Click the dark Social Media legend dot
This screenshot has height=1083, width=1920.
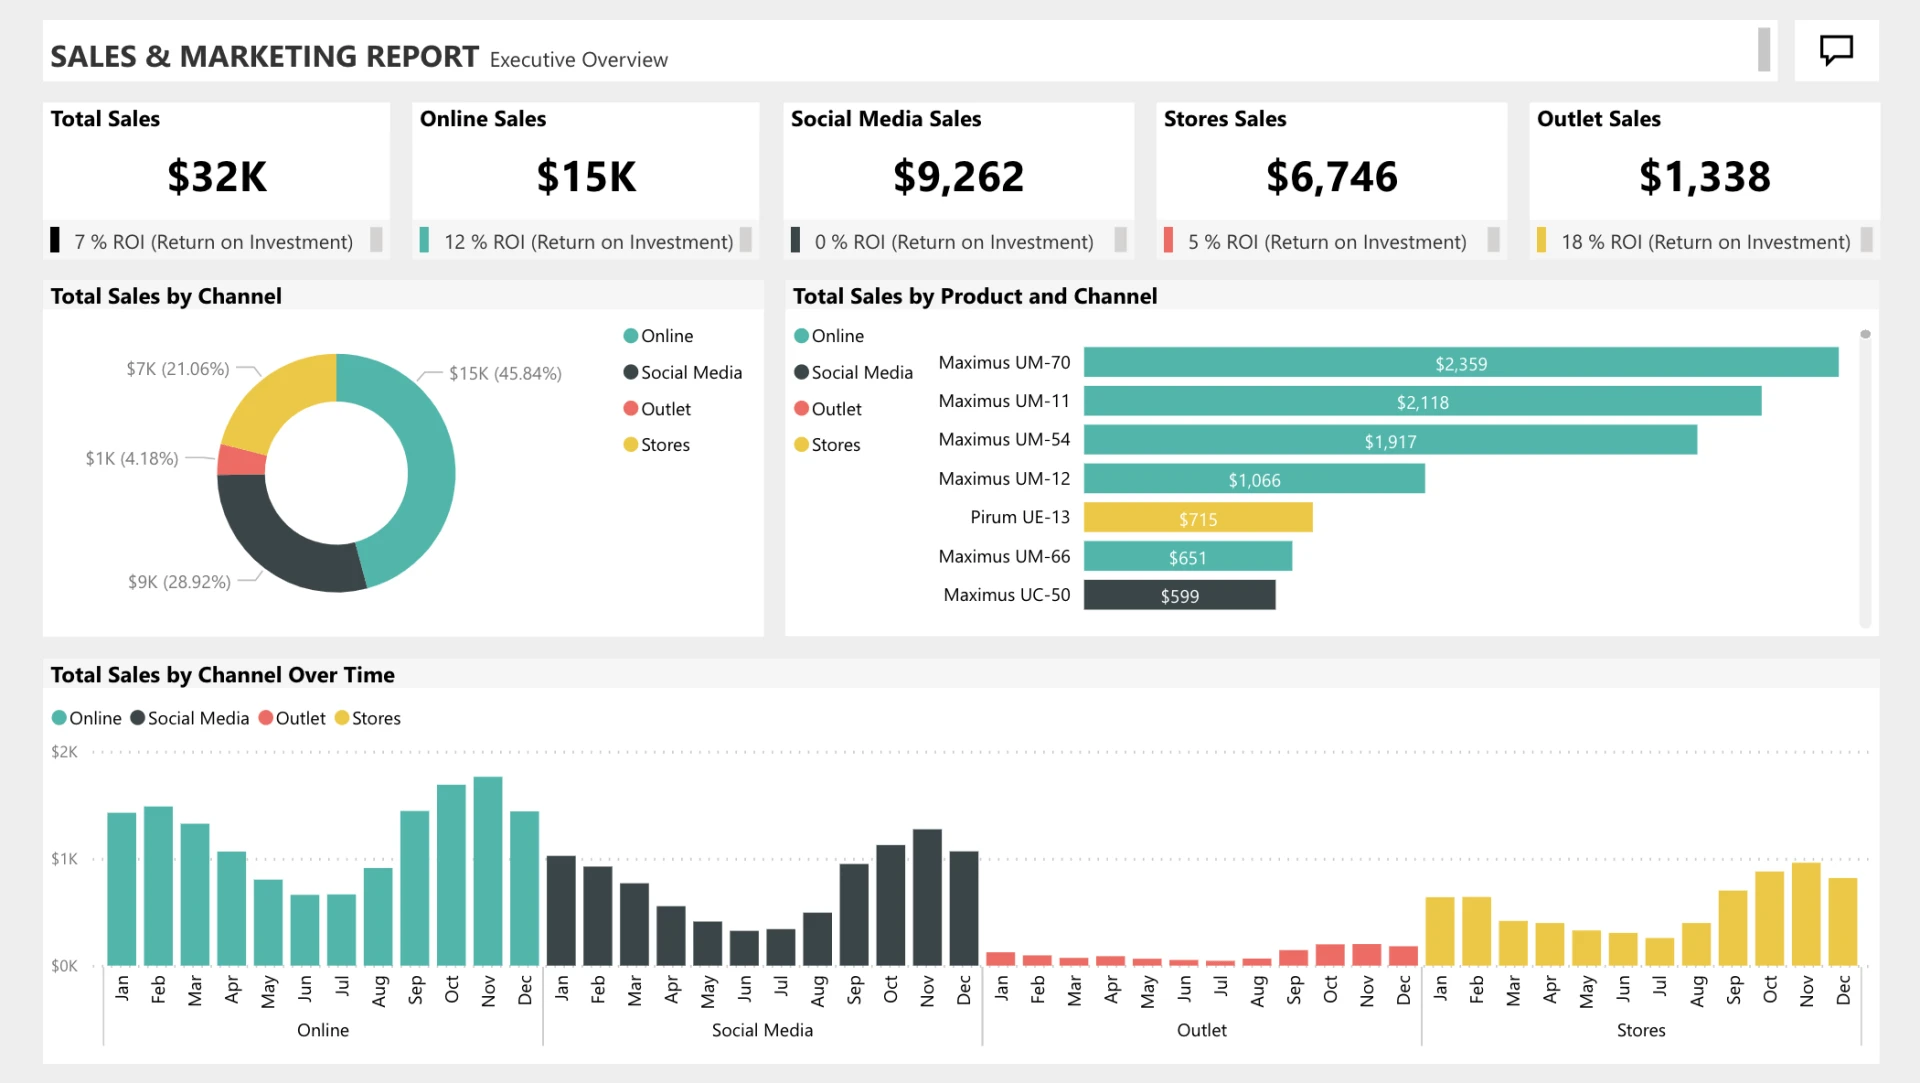click(629, 371)
